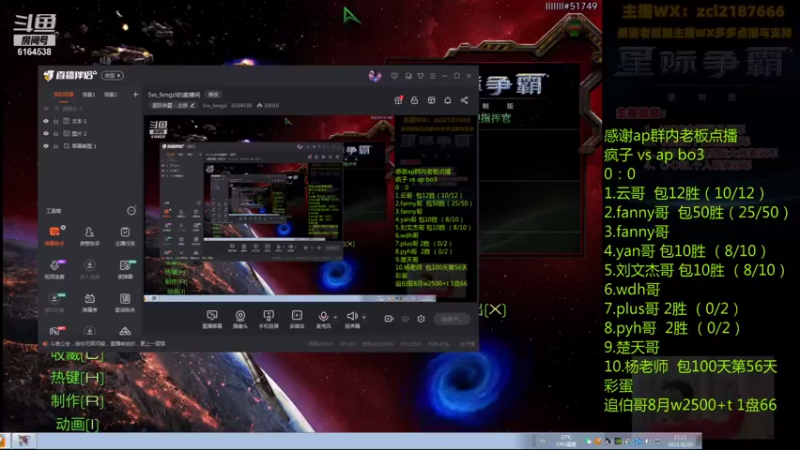Select the 文本 1 source row
Image resolution: width=800 pixels, height=450 pixels.
coord(90,121)
